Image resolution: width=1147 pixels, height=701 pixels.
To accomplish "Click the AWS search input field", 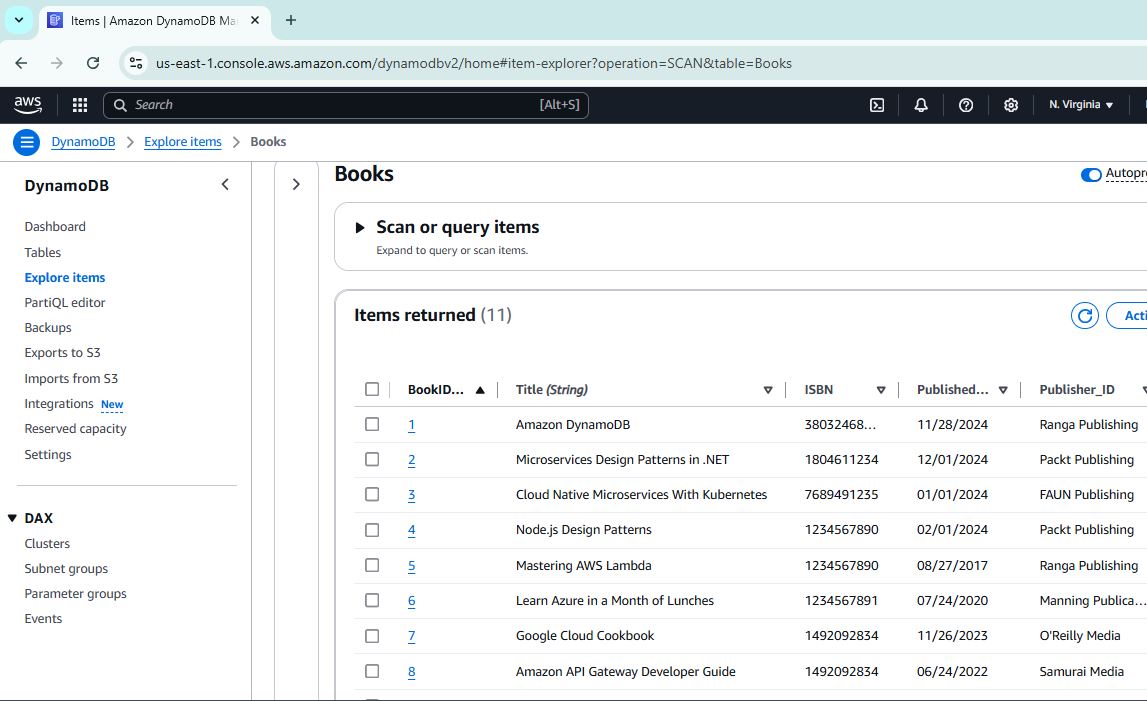I will (x=346, y=105).
